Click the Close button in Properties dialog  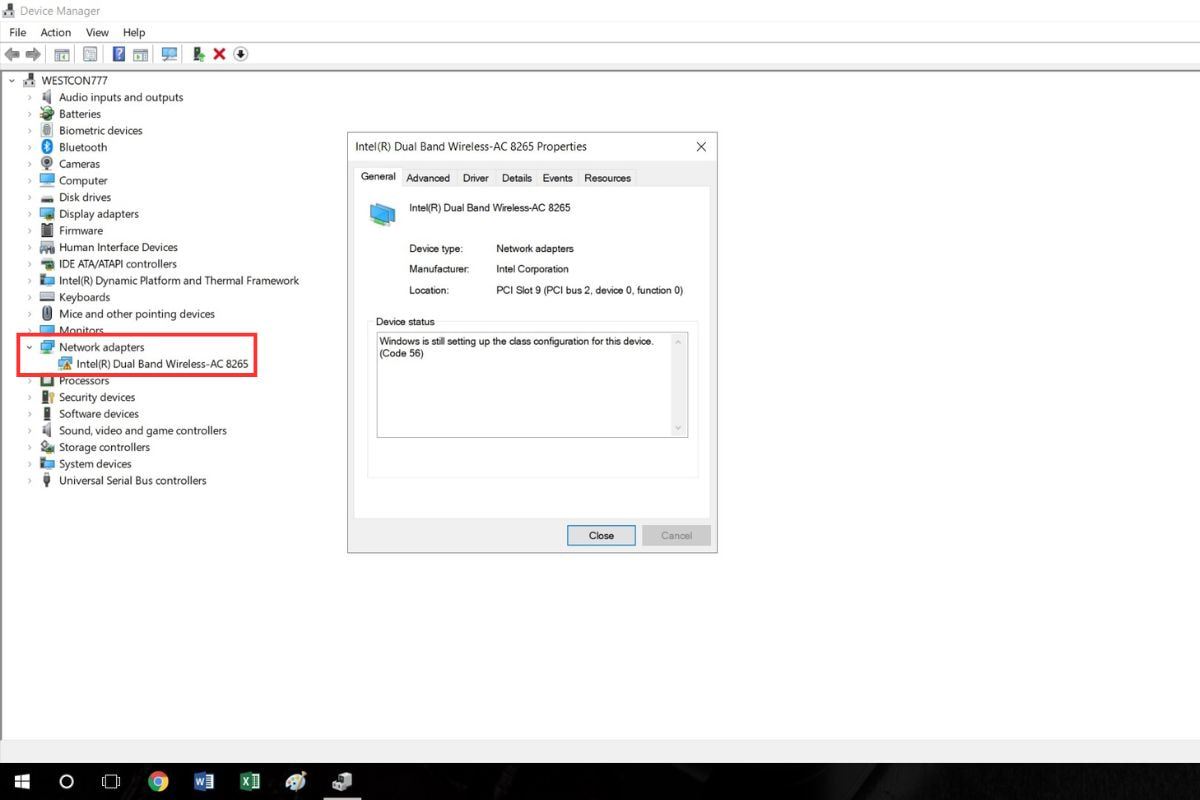601,535
